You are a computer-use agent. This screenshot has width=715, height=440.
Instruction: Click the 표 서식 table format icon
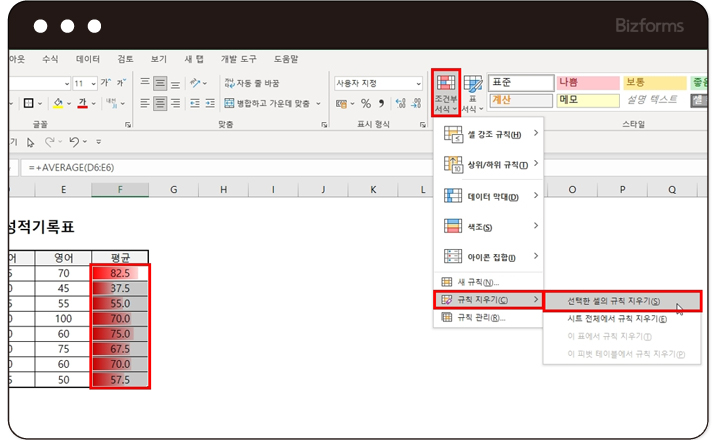(472, 84)
